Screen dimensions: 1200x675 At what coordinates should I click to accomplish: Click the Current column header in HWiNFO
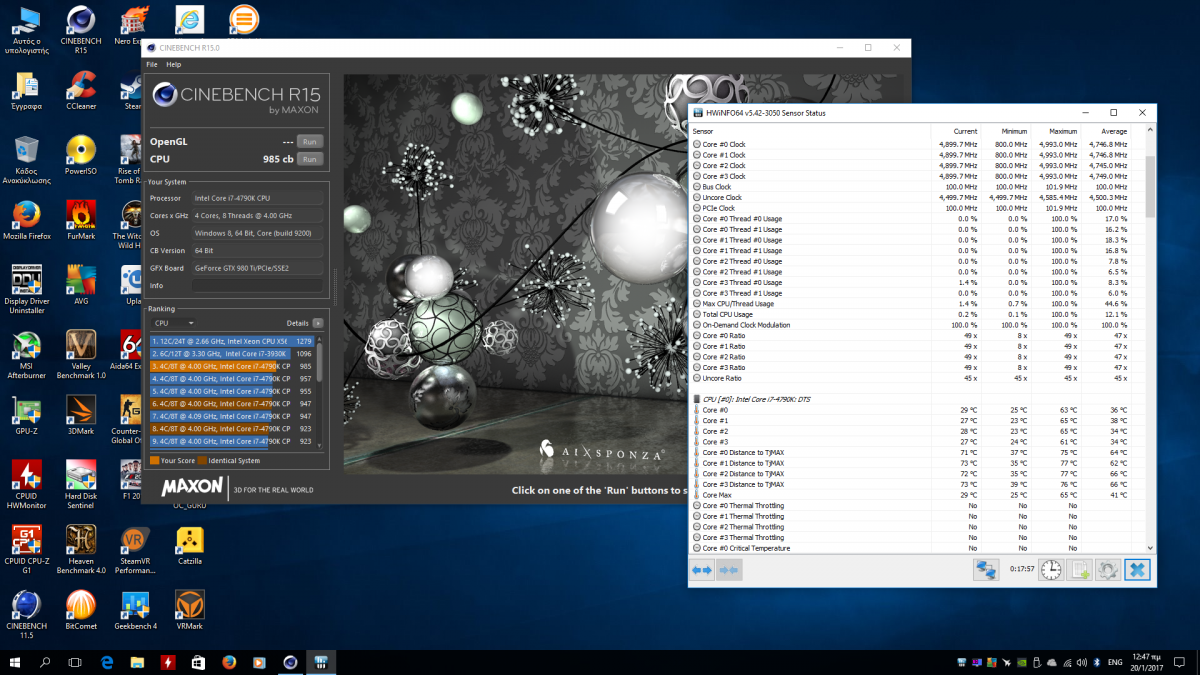[955, 131]
